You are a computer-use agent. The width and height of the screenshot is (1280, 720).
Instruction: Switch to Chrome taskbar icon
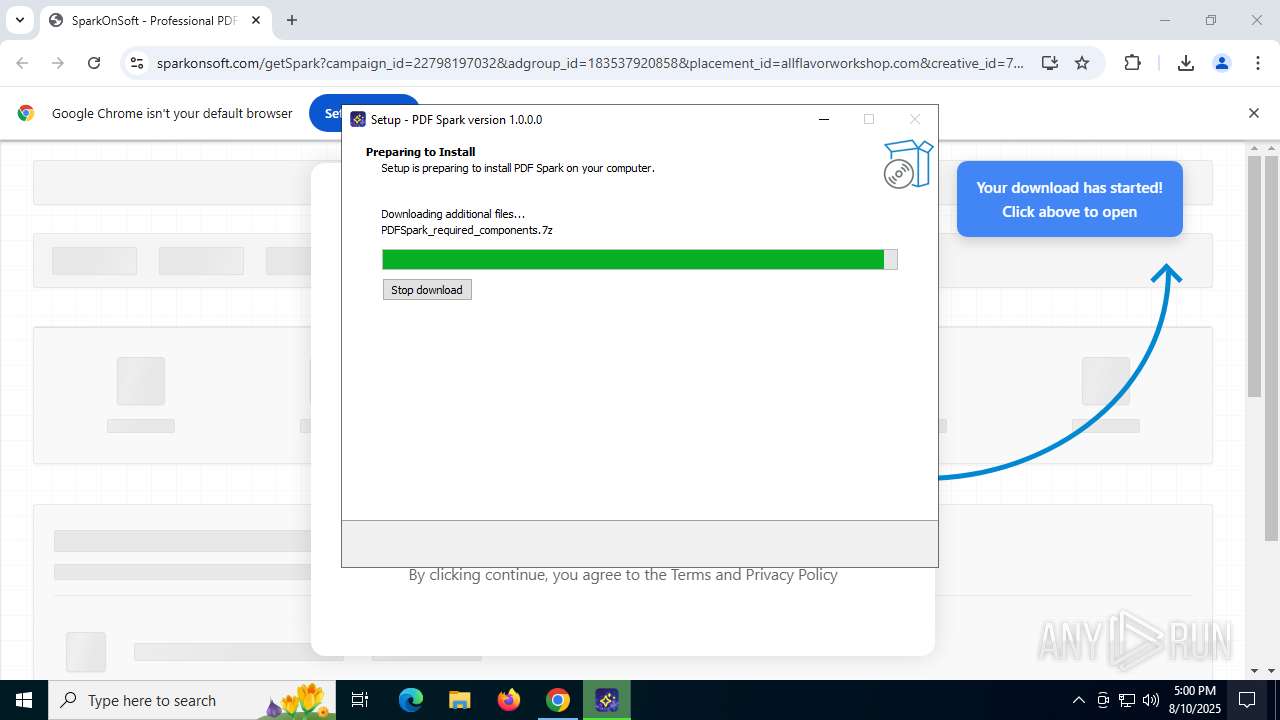(558, 700)
